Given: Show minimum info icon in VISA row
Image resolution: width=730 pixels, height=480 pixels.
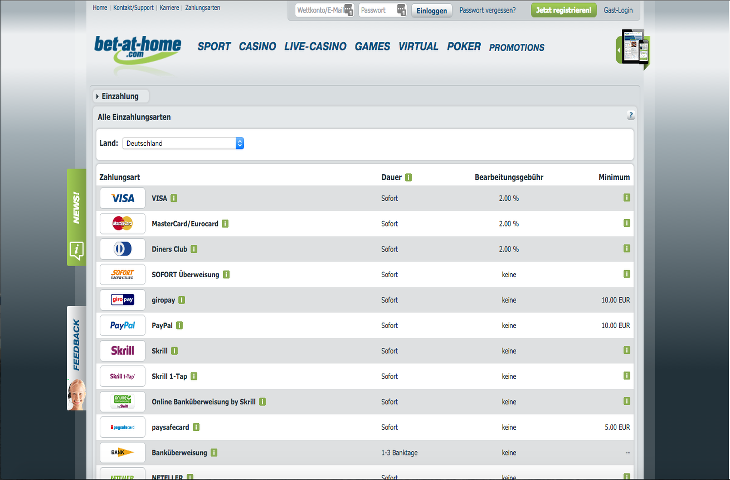Looking at the screenshot, I should [x=627, y=198].
